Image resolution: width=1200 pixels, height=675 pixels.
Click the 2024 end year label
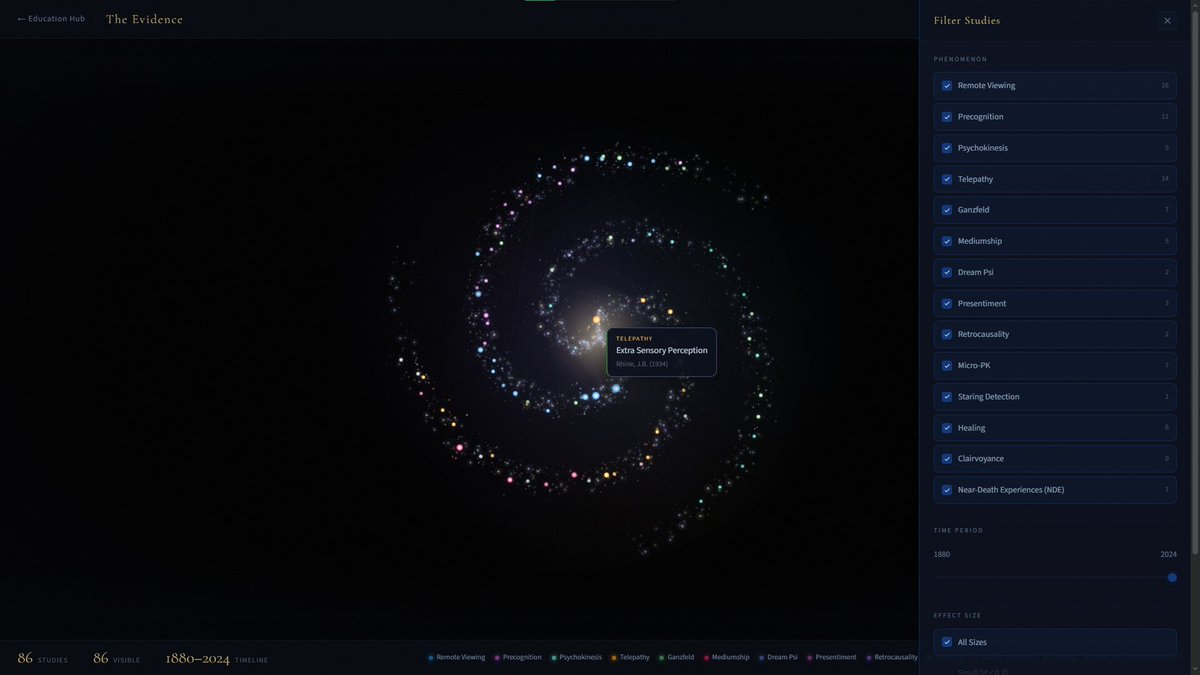1168,554
